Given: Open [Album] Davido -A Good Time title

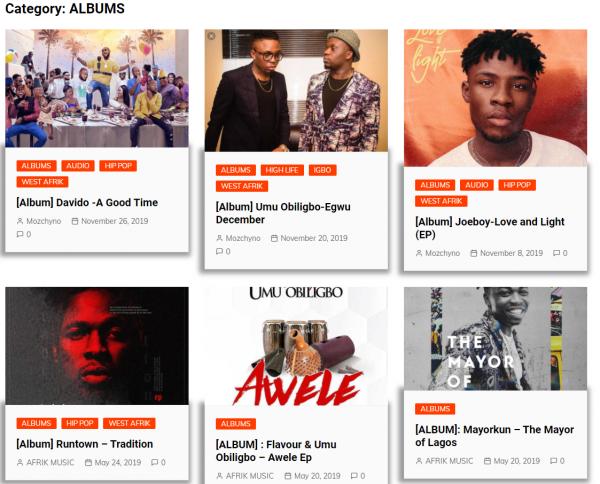Looking at the screenshot, I should tap(87, 202).
